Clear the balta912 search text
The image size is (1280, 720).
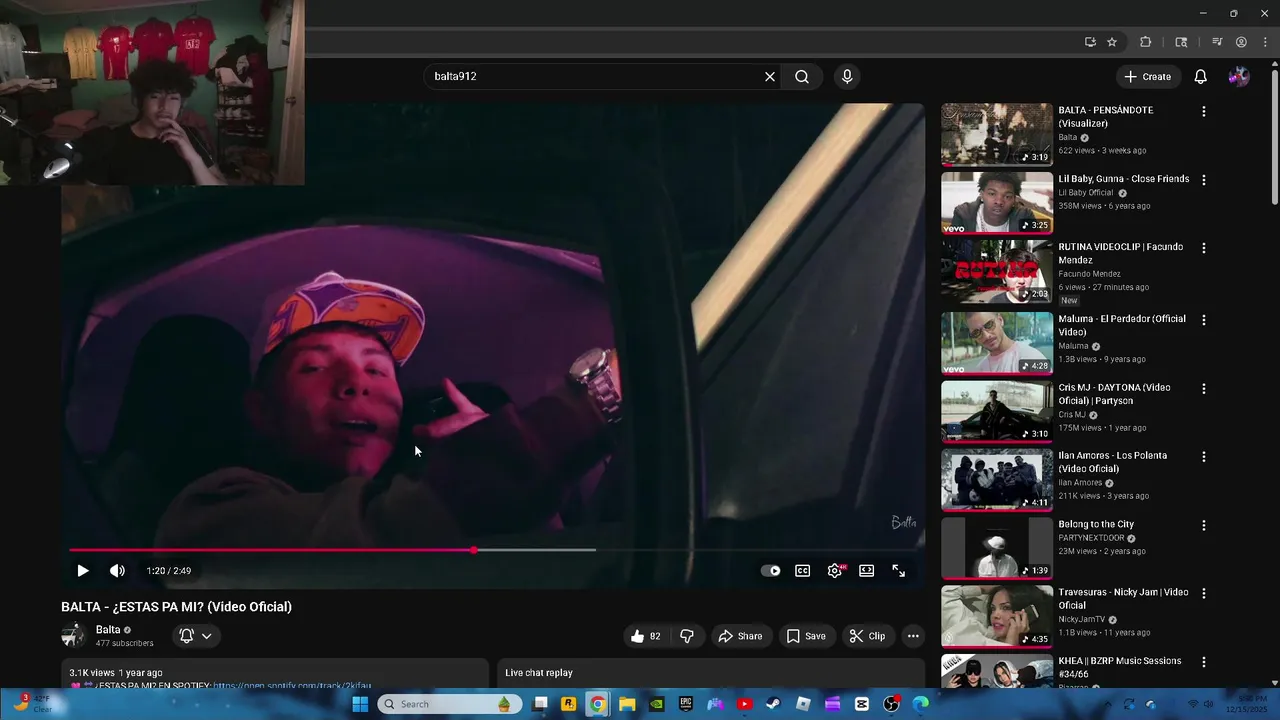[x=770, y=76]
